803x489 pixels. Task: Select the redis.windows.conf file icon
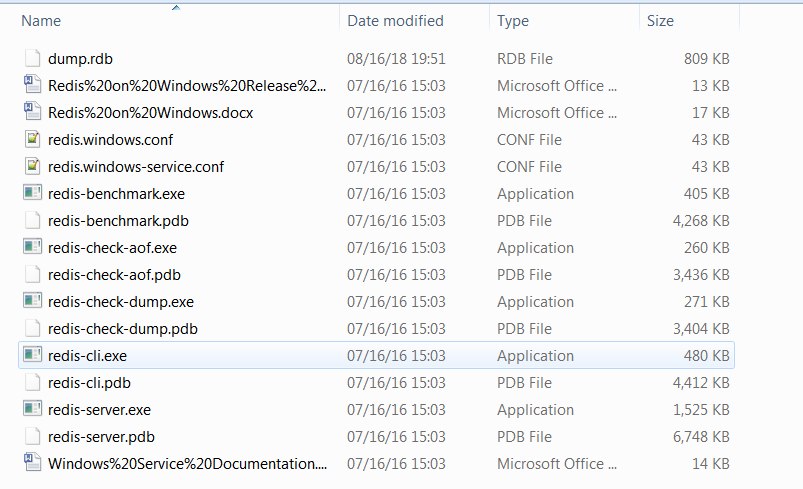click(x=32, y=139)
